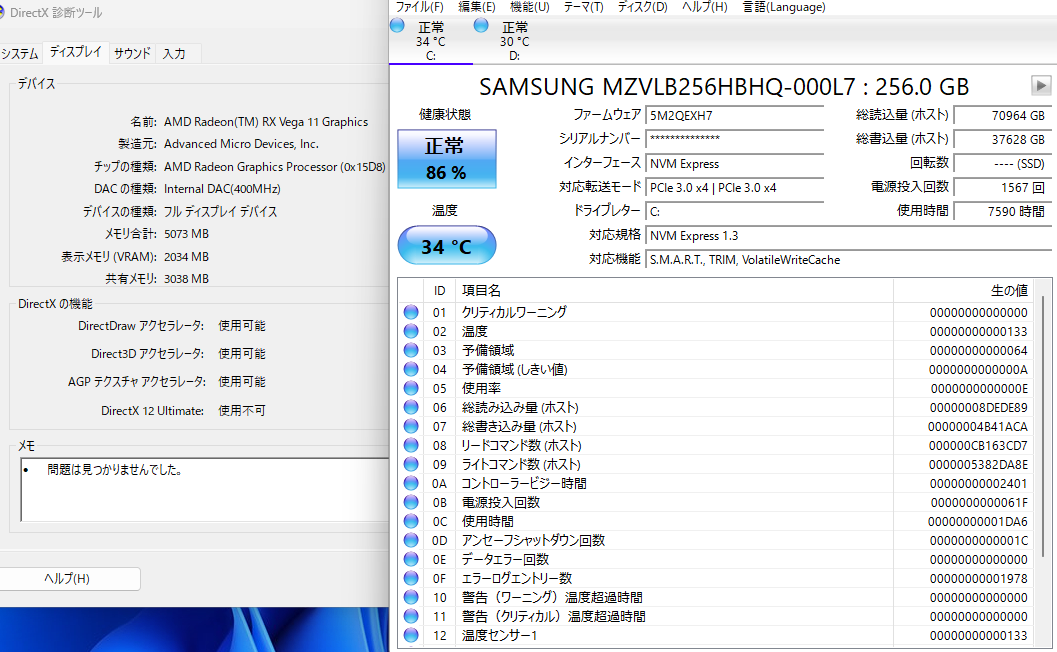The image size is (1057, 652).
Task: Click 項目名 column header
Action: point(674,291)
